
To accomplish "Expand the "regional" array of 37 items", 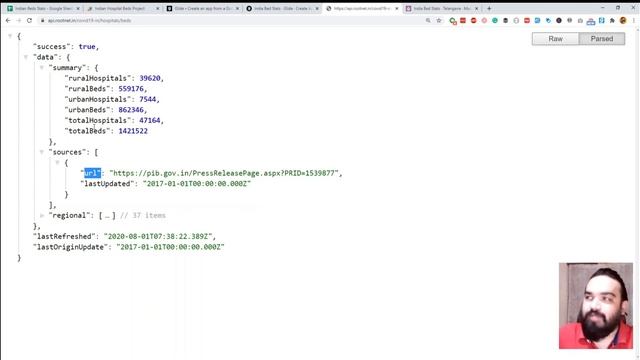I will pyautogui.click(x=42, y=215).
